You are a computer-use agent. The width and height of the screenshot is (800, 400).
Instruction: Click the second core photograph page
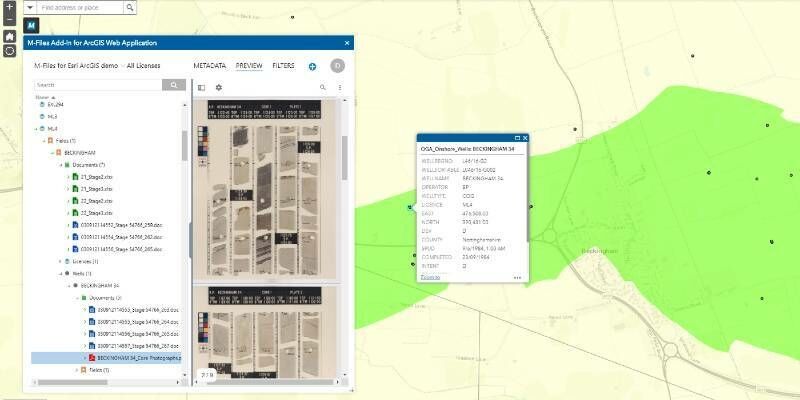coord(265,332)
